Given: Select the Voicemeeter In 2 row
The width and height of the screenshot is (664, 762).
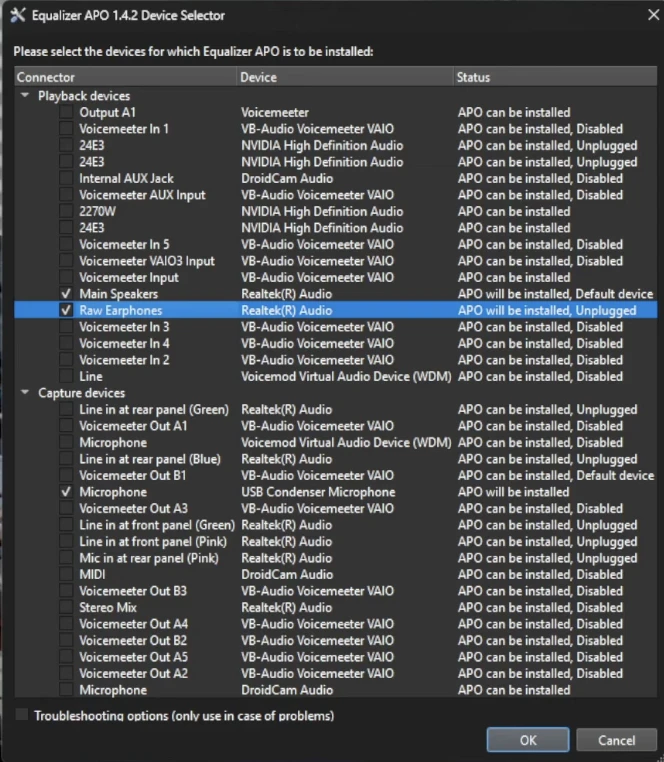Looking at the screenshot, I should click(x=336, y=360).
